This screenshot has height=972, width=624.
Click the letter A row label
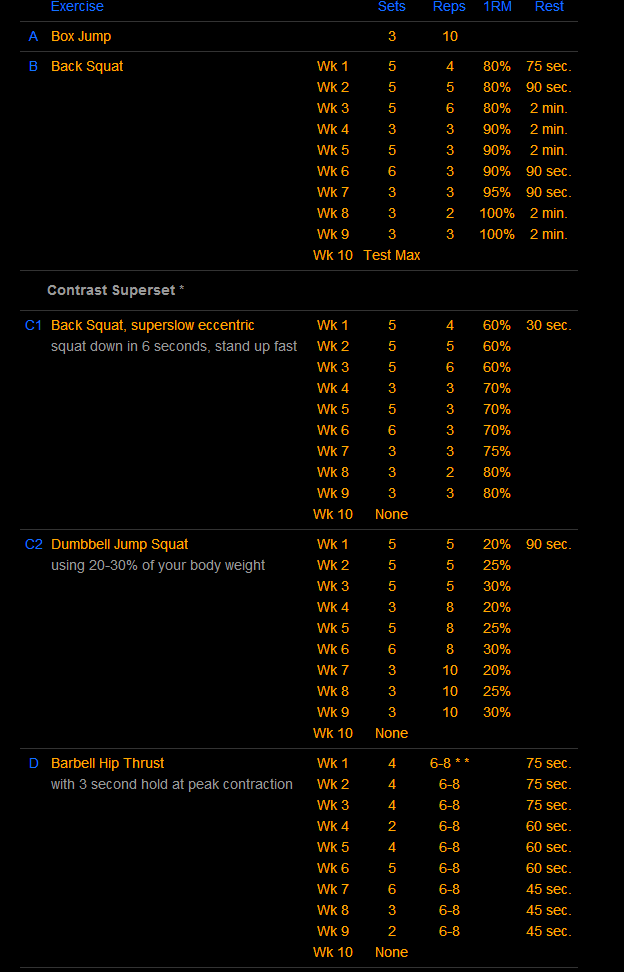(33, 37)
